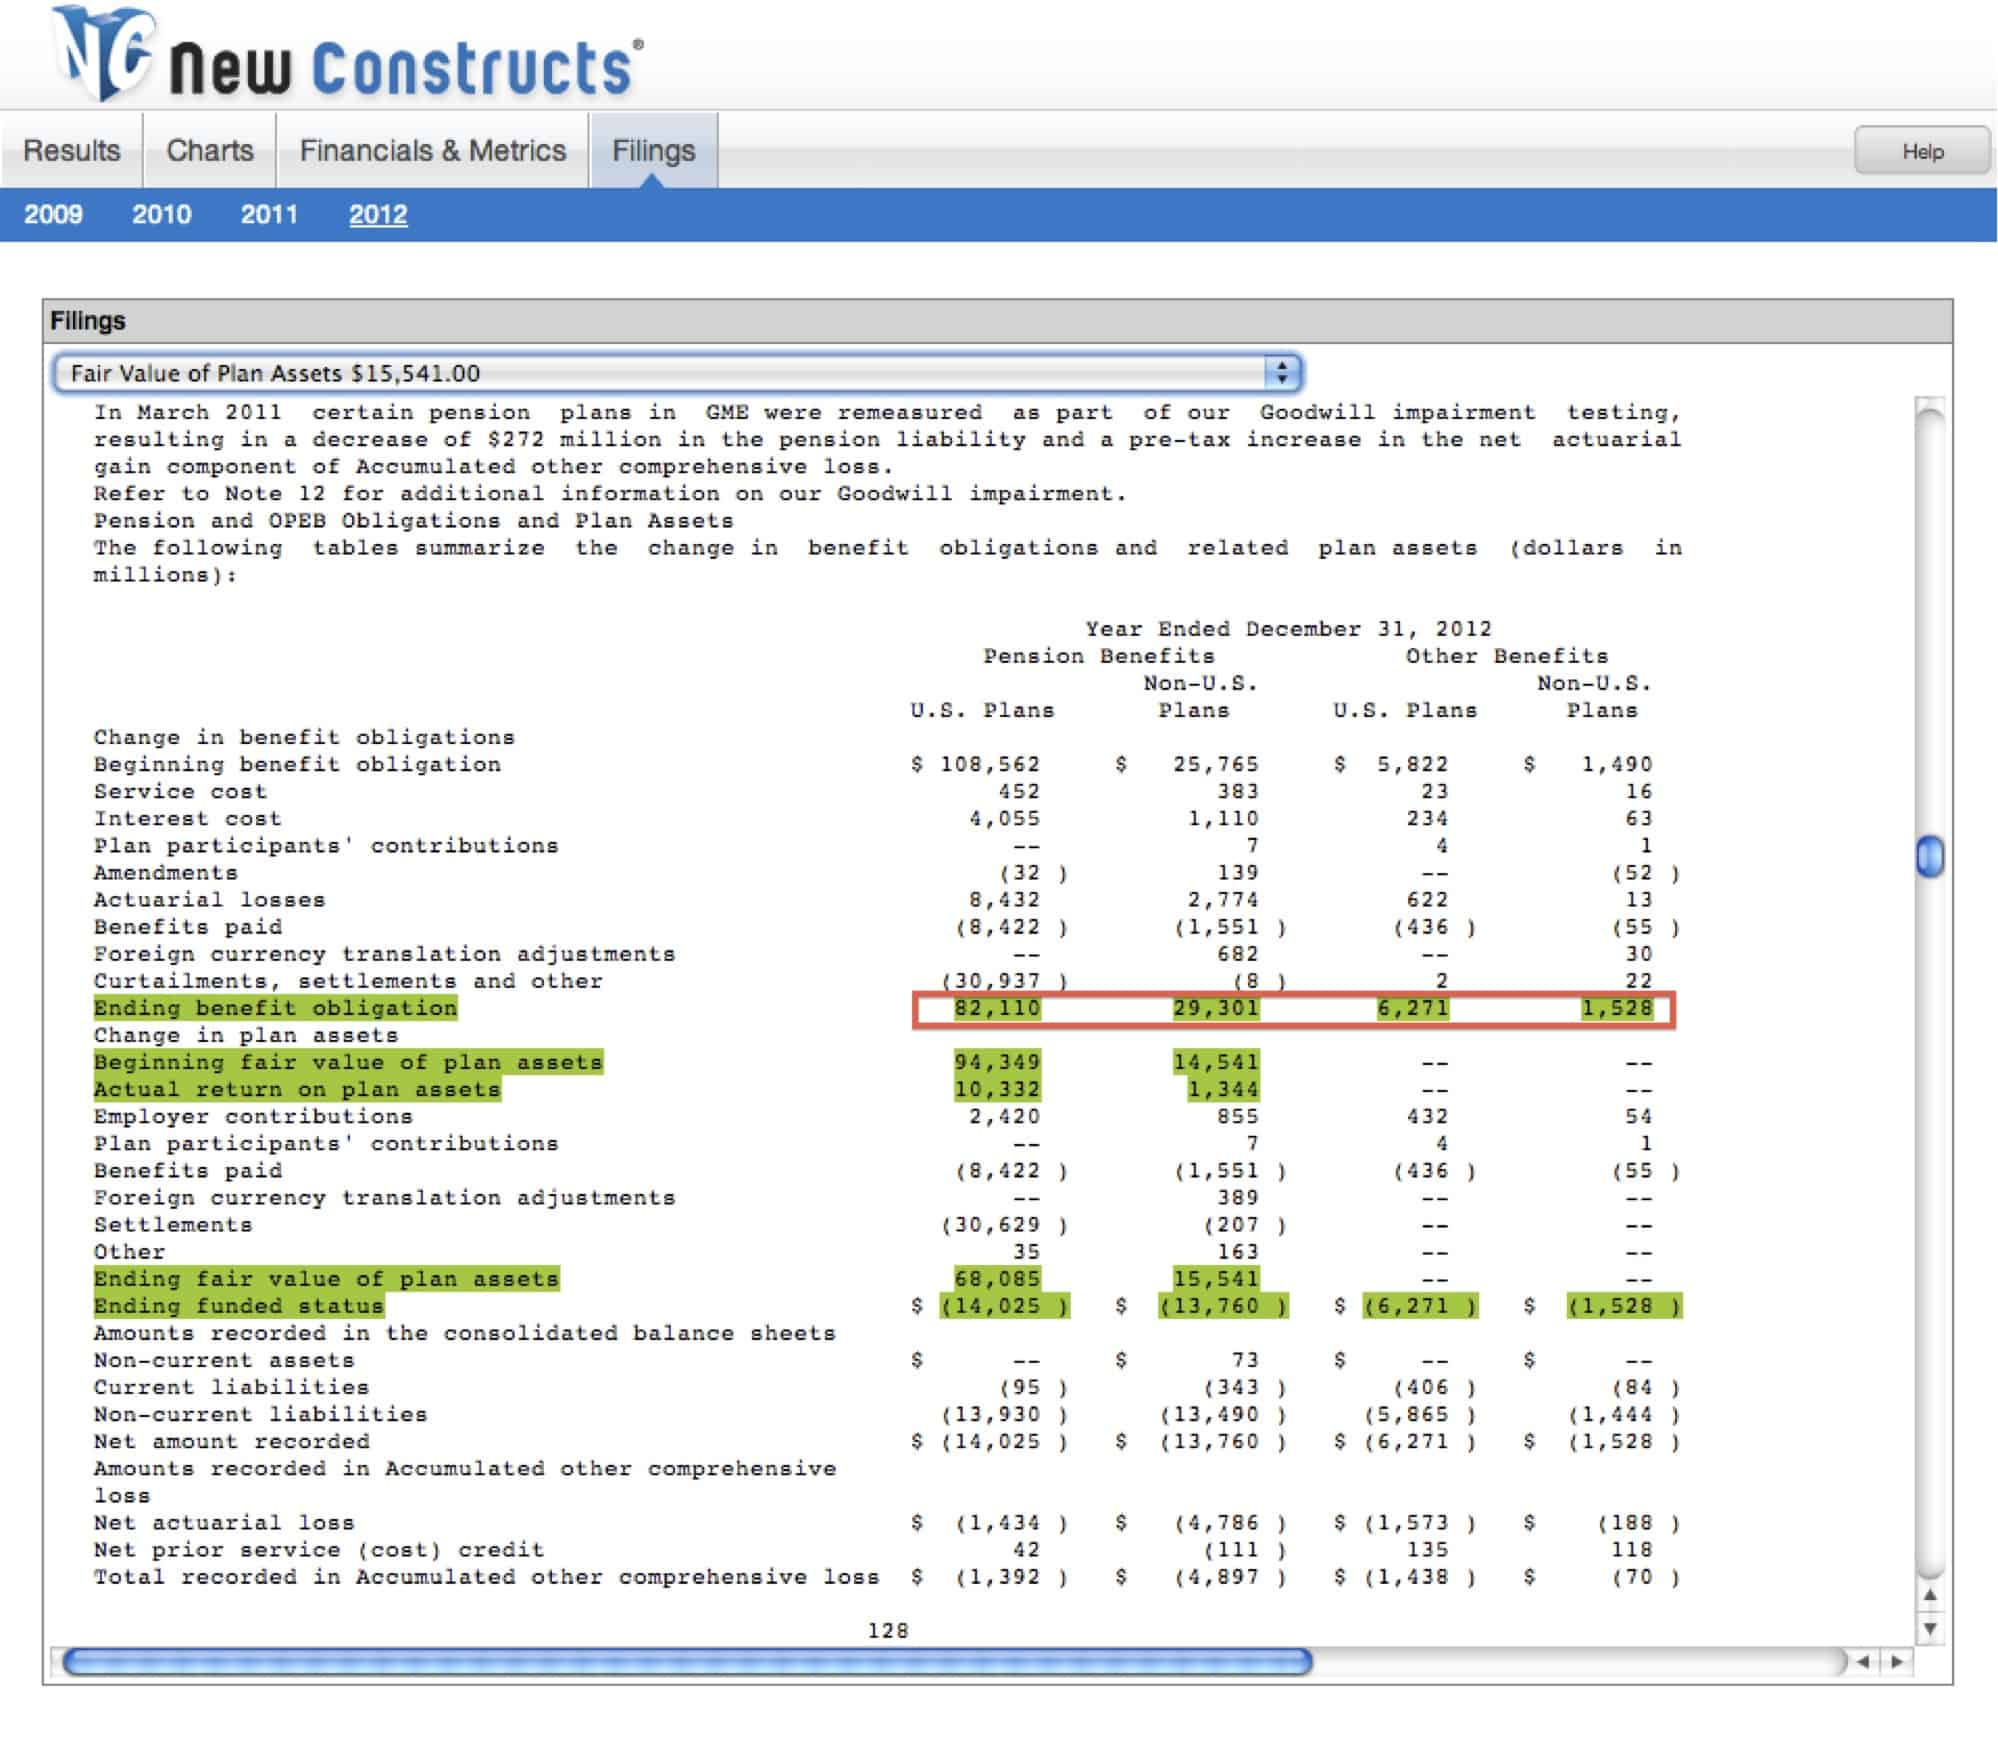
Task: Click 'Year Ended December 31, 2012' heading
Action: [x=1289, y=629]
